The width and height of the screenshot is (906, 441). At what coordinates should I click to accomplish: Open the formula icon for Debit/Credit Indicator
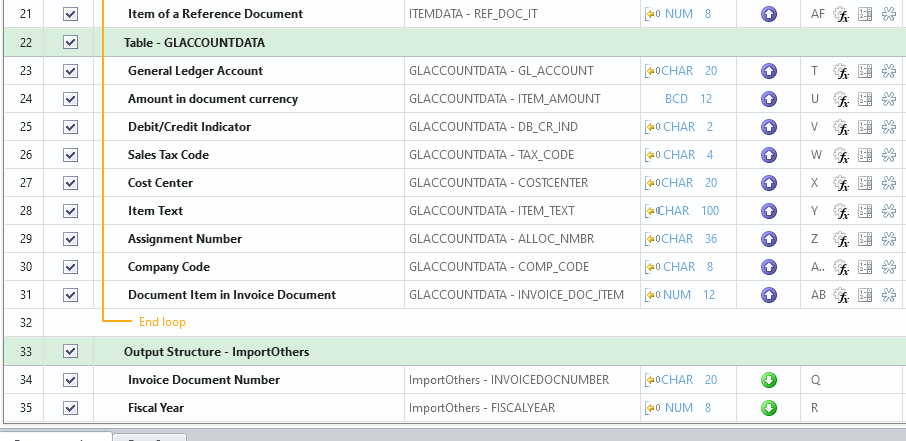pos(841,128)
